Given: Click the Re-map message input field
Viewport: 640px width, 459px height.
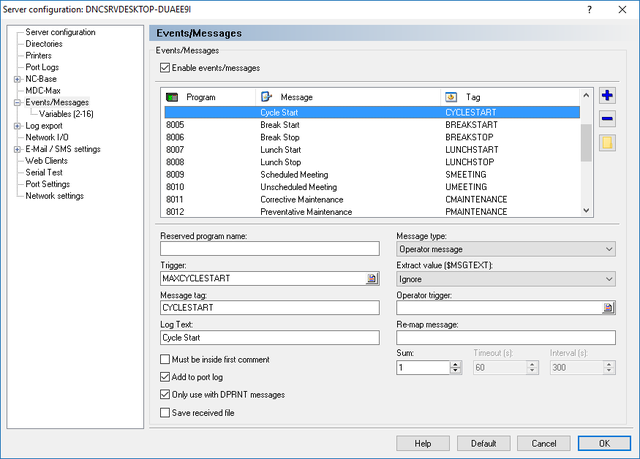Looking at the screenshot, I should pos(506,337).
